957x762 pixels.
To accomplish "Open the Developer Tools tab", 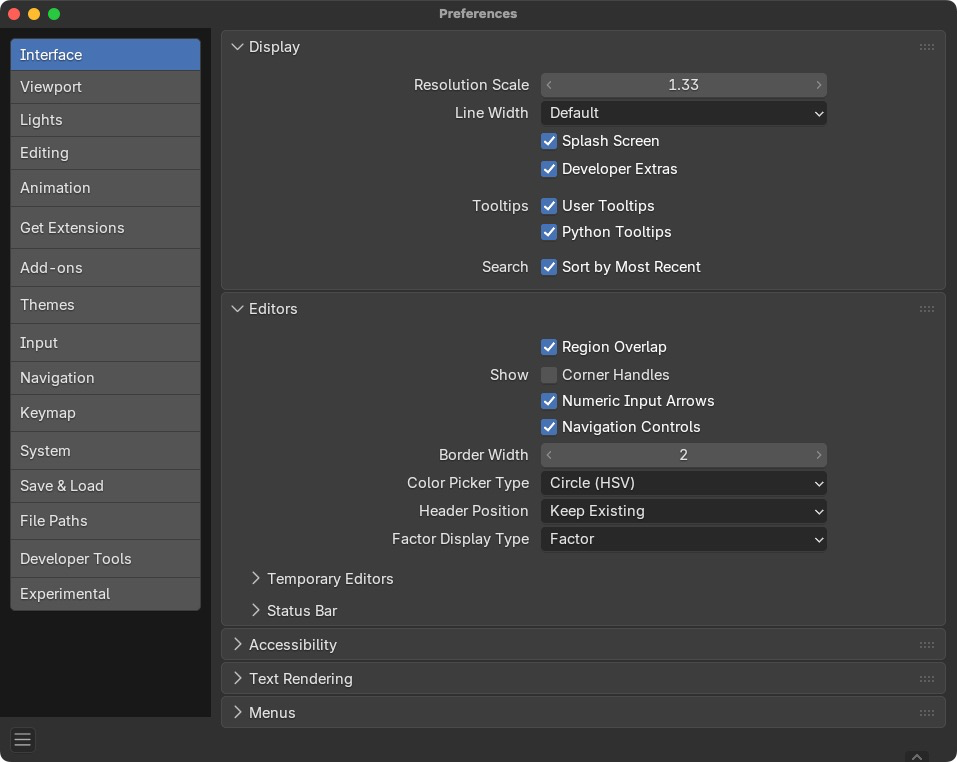I will click(106, 558).
